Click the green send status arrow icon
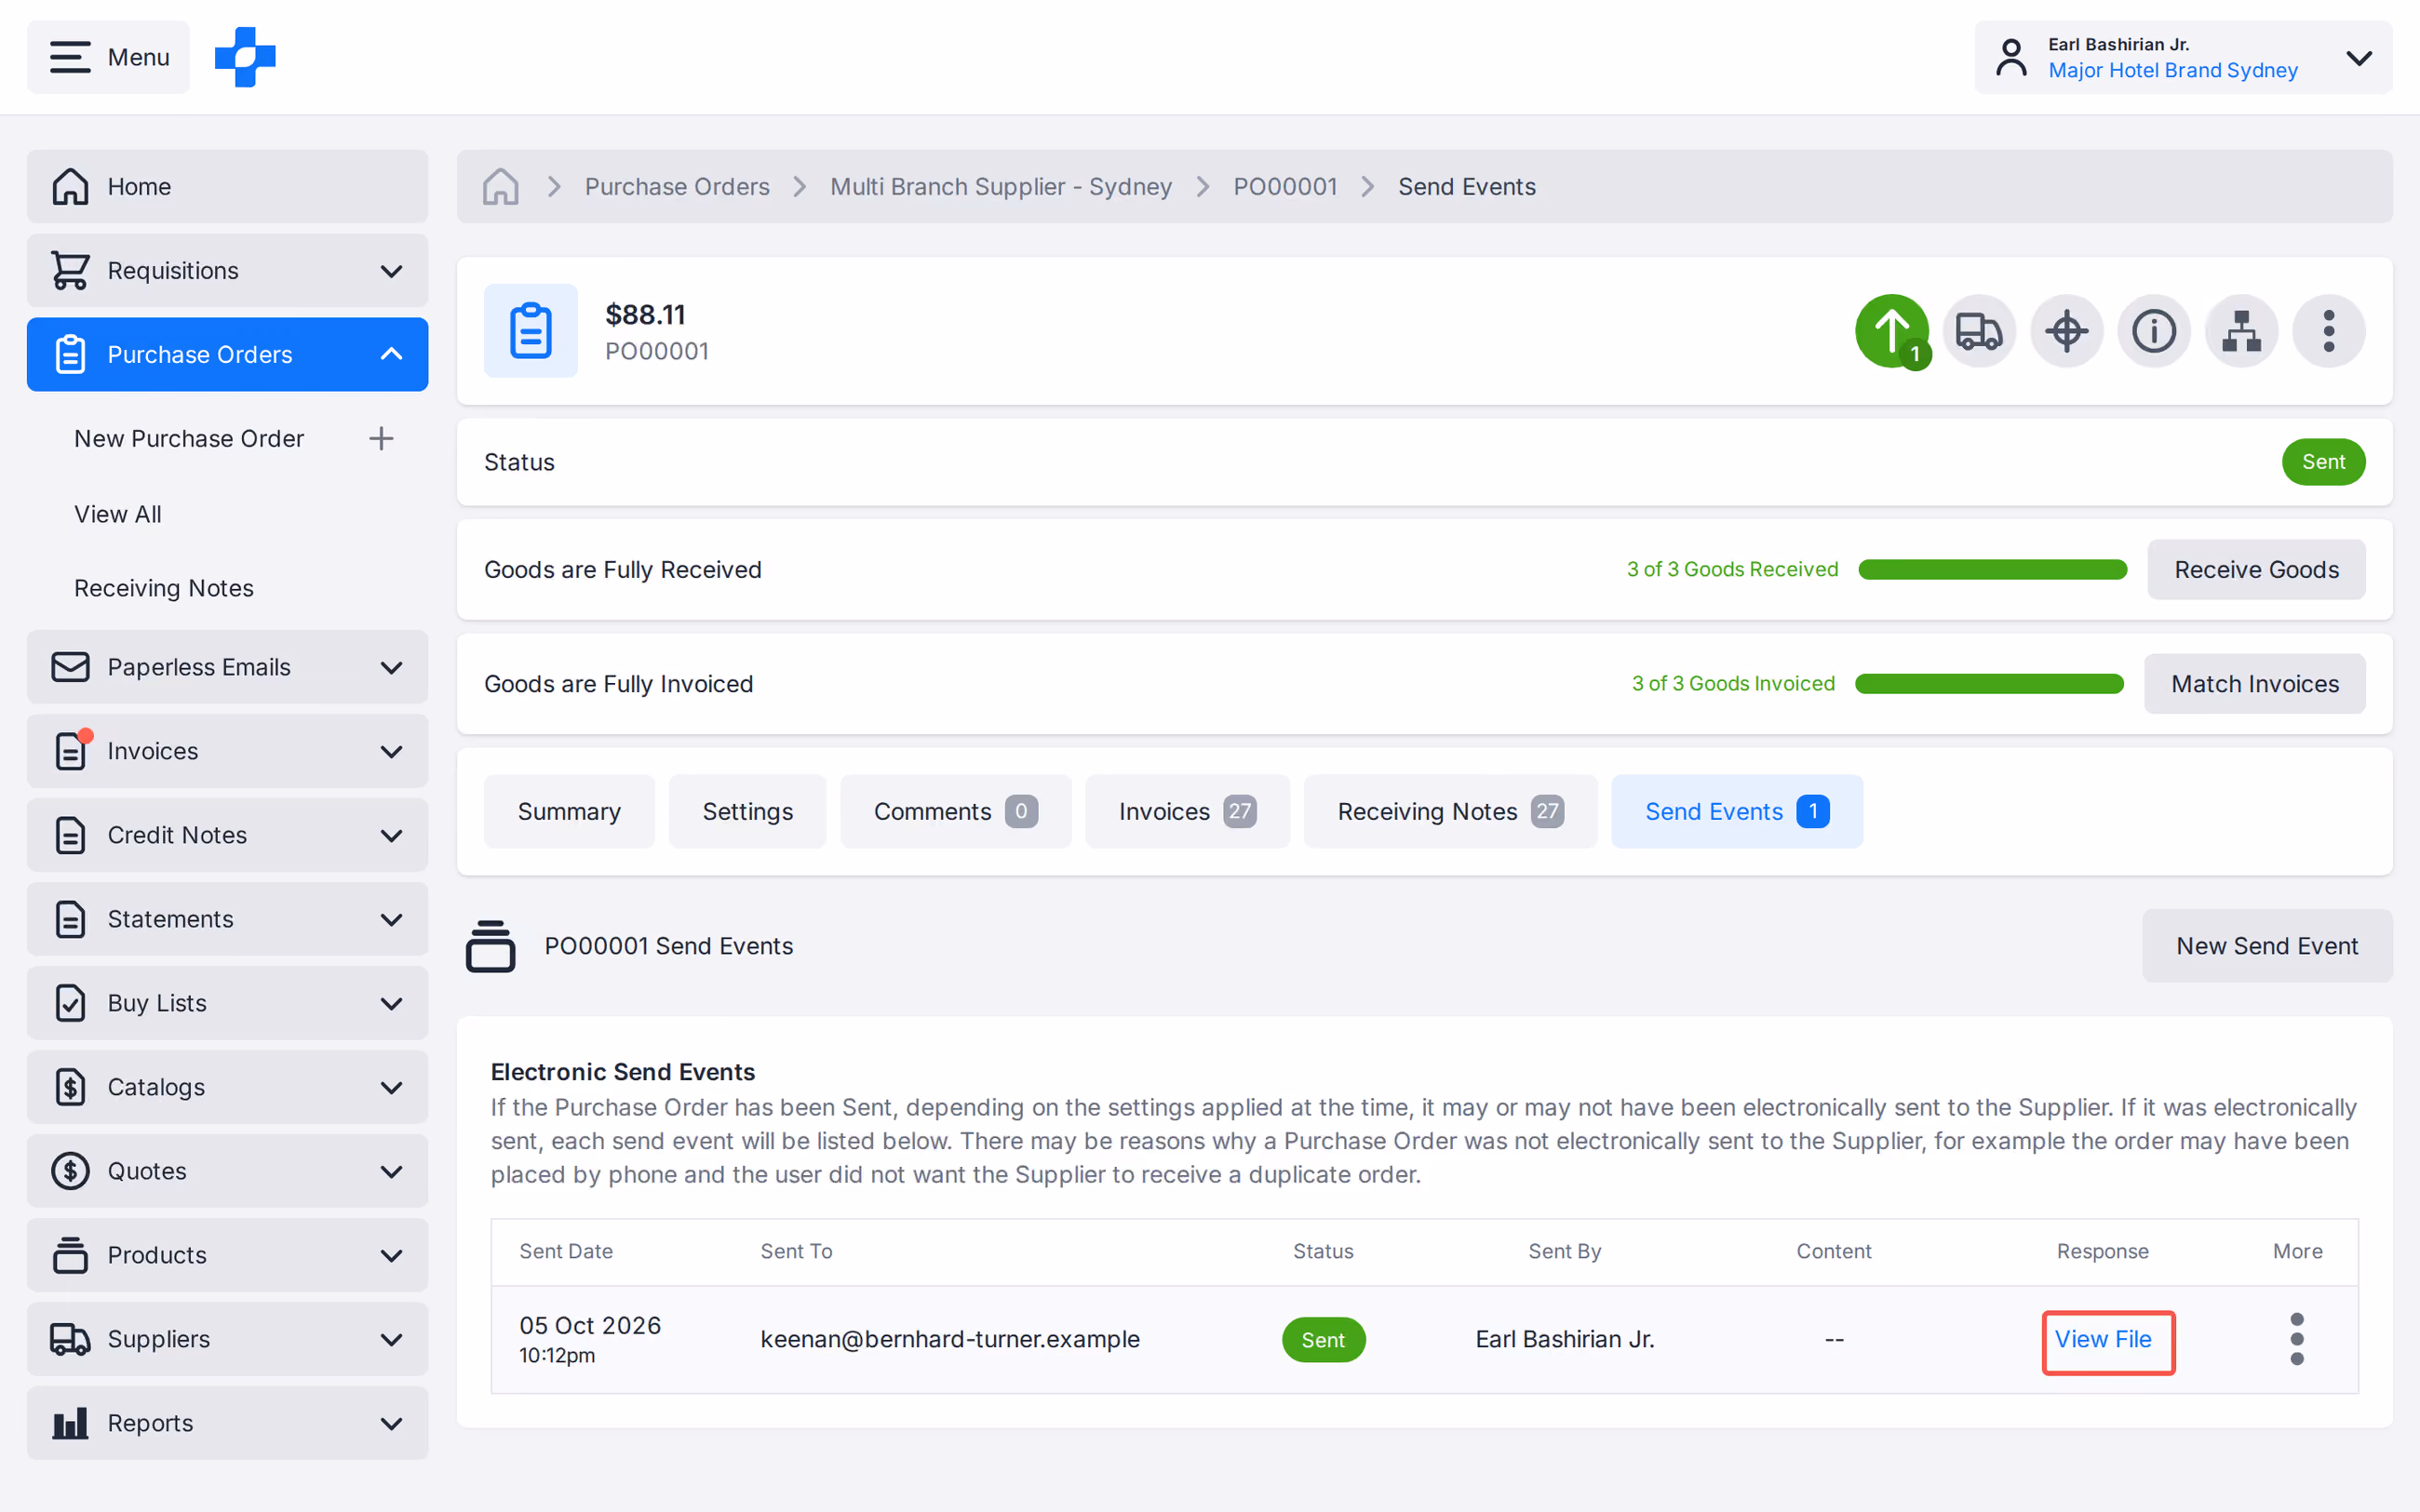2420x1512 pixels. (1892, 331)
